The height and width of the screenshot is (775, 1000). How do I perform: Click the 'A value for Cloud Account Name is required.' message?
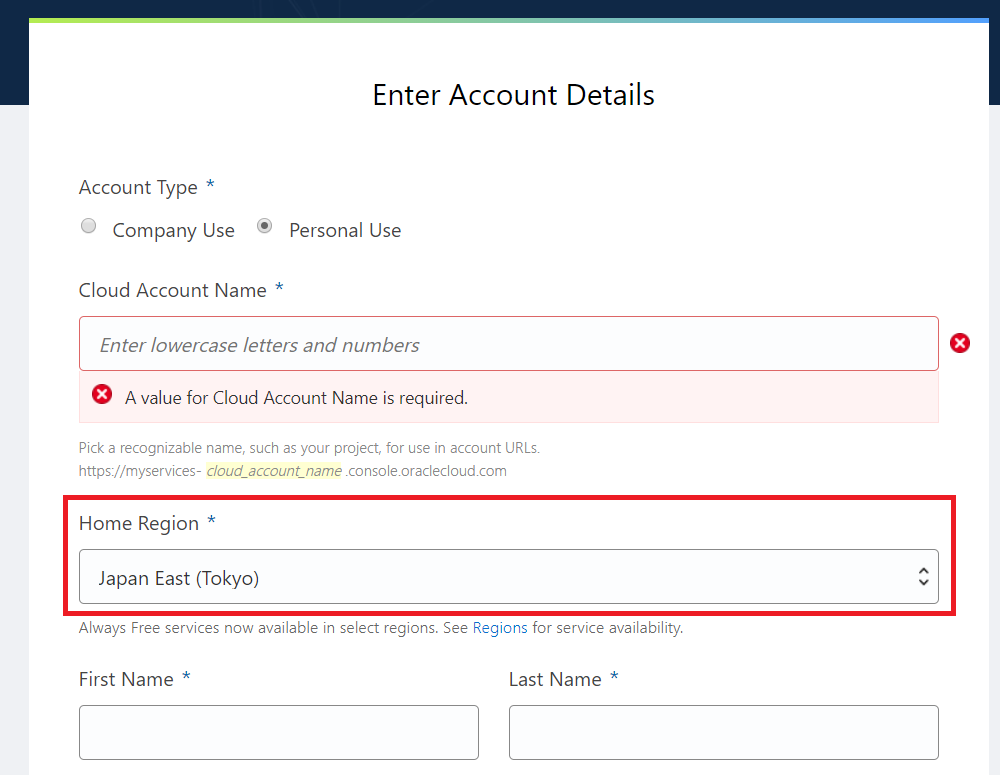tap(296, 398)
